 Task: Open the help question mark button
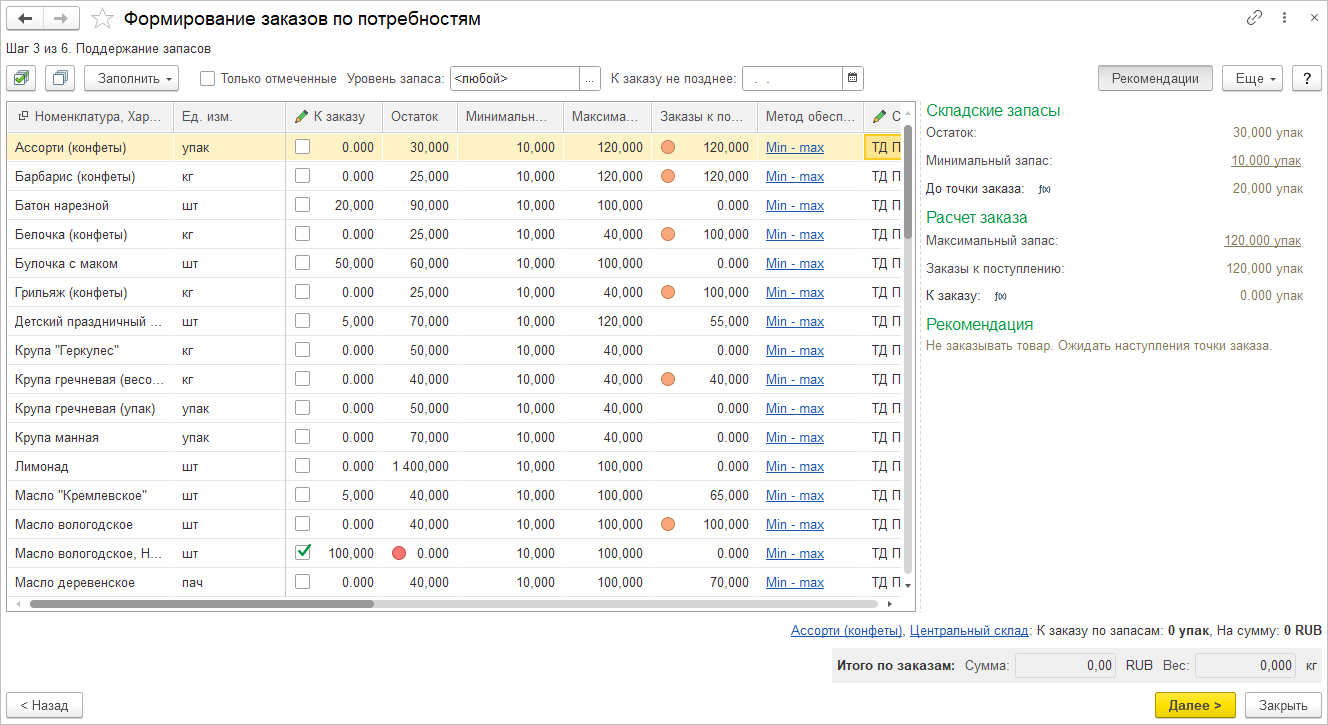point(1306,78)
